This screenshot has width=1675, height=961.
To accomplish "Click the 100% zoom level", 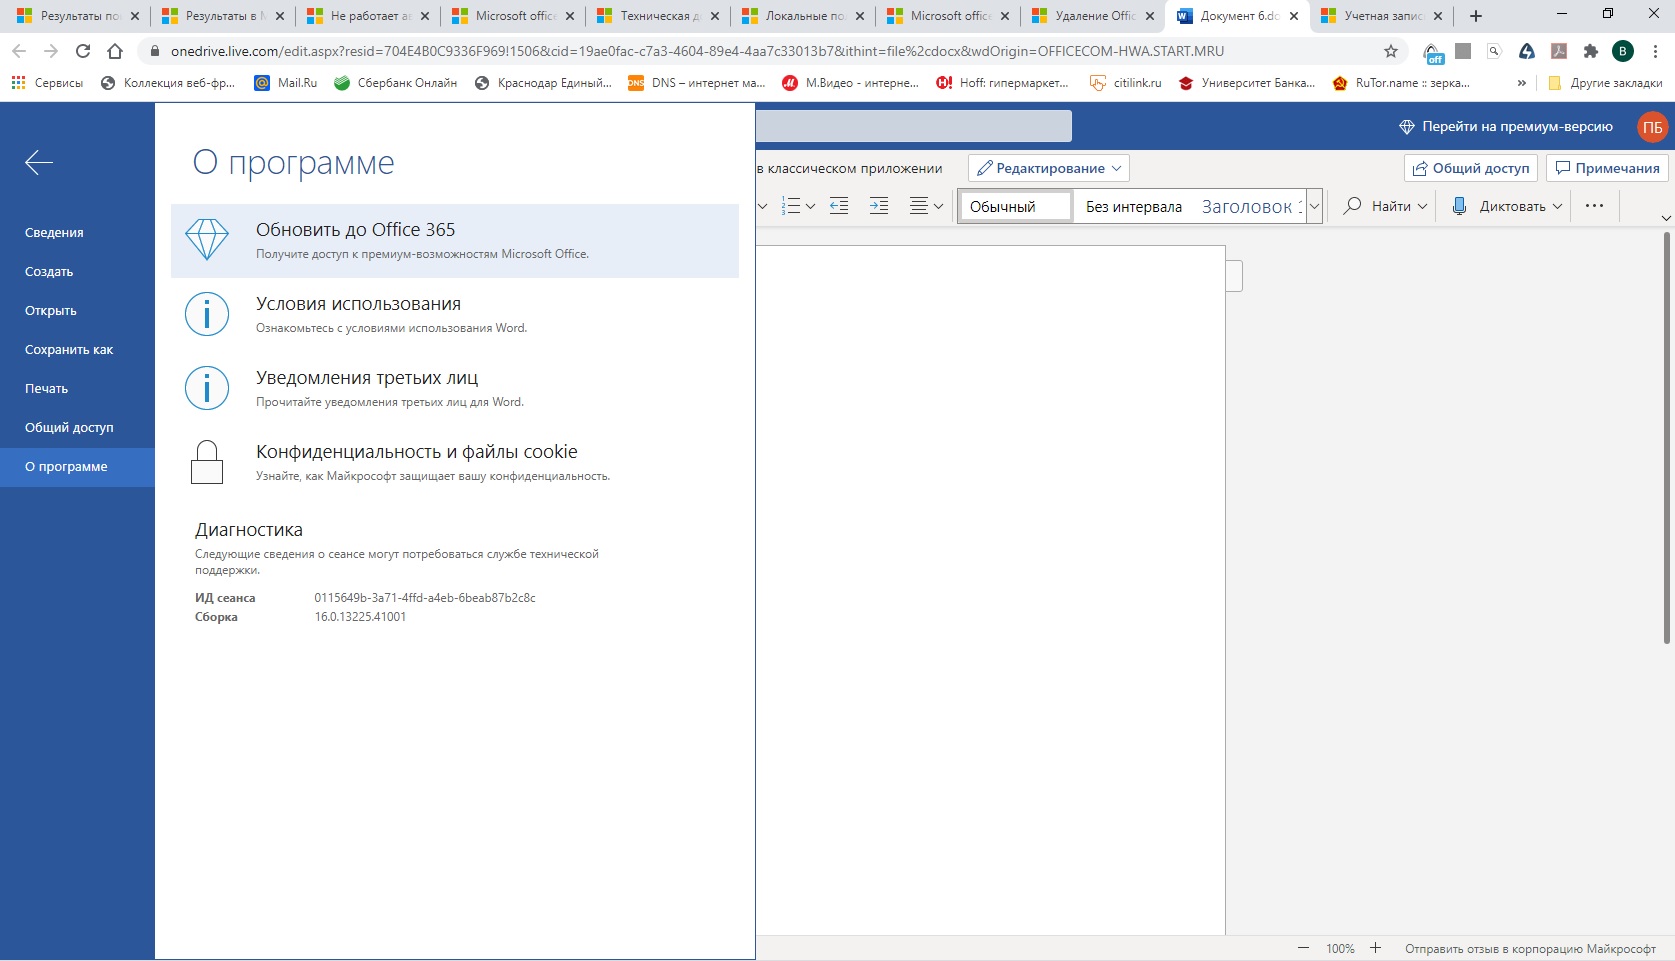I will click(x=1340, y=948).
